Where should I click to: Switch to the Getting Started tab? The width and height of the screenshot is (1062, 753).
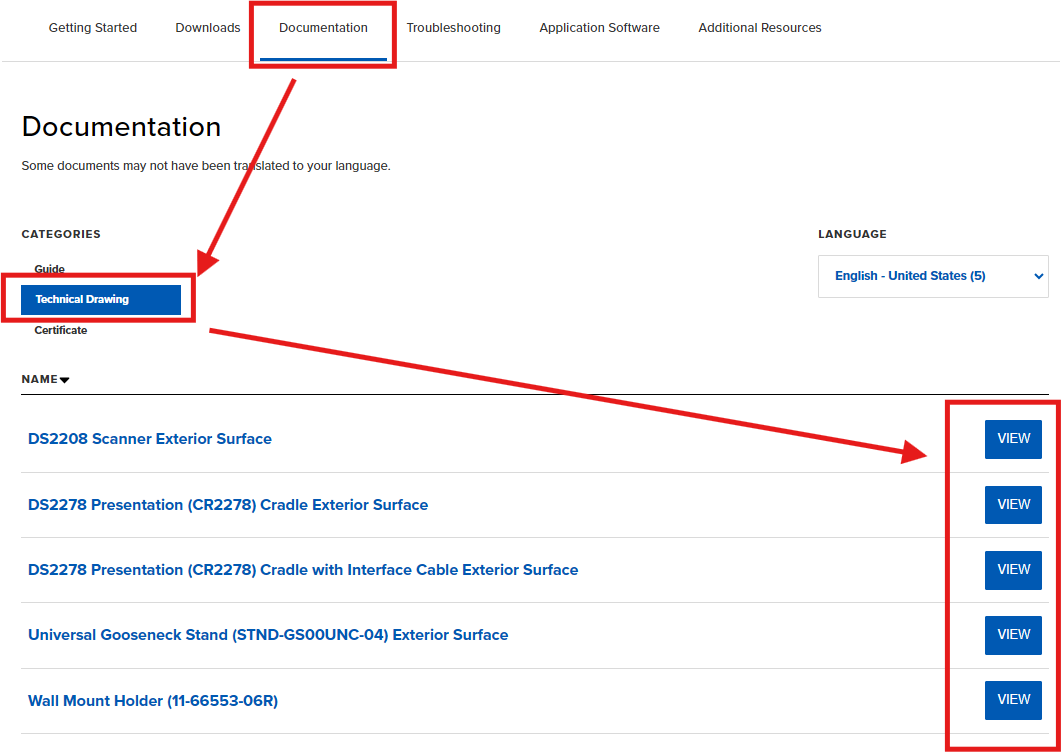(92, 28)
